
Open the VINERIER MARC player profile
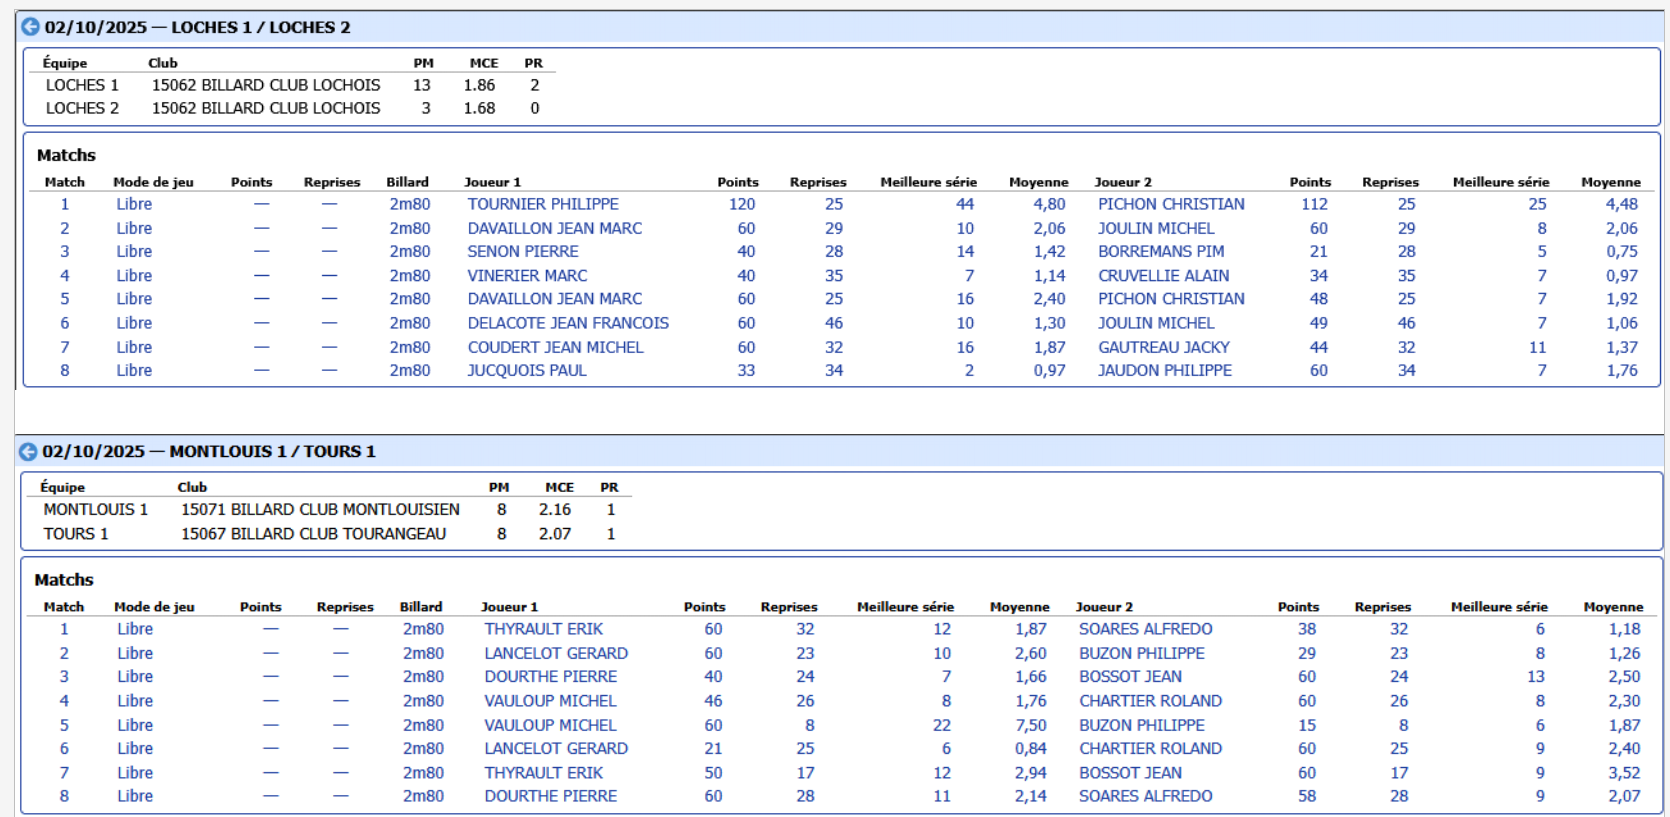(527, 276)
